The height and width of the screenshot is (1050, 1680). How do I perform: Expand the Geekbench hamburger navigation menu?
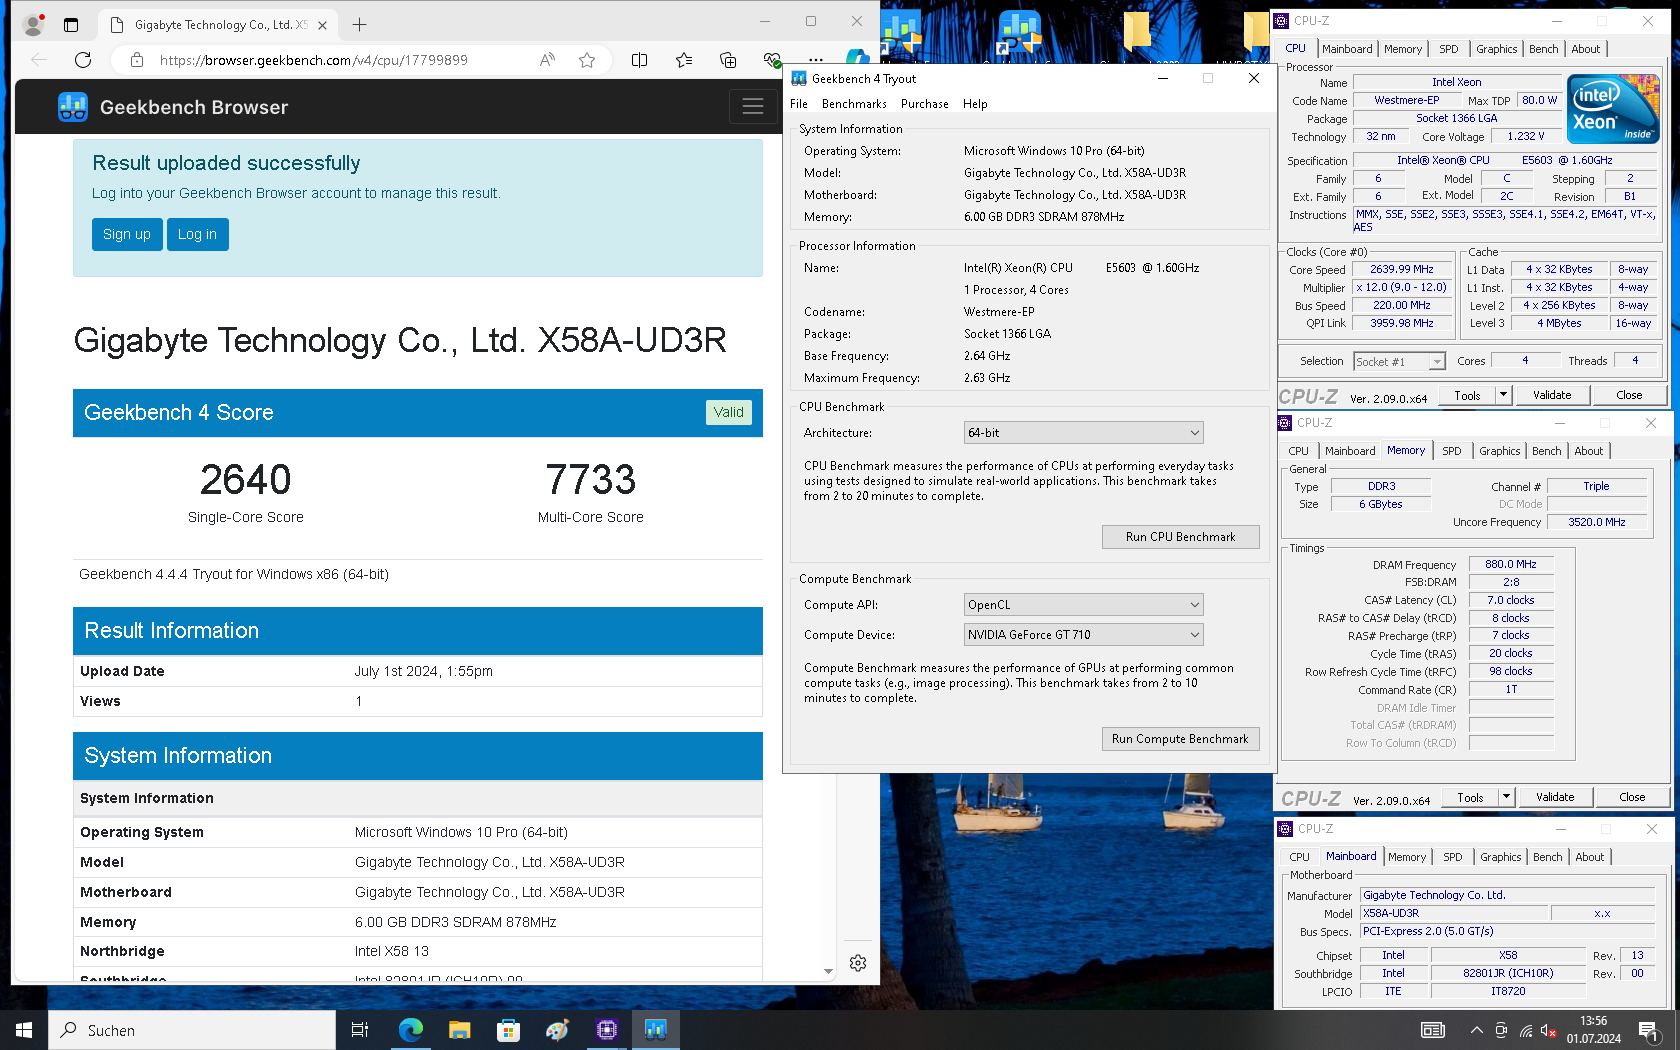(x=753, y=106)
